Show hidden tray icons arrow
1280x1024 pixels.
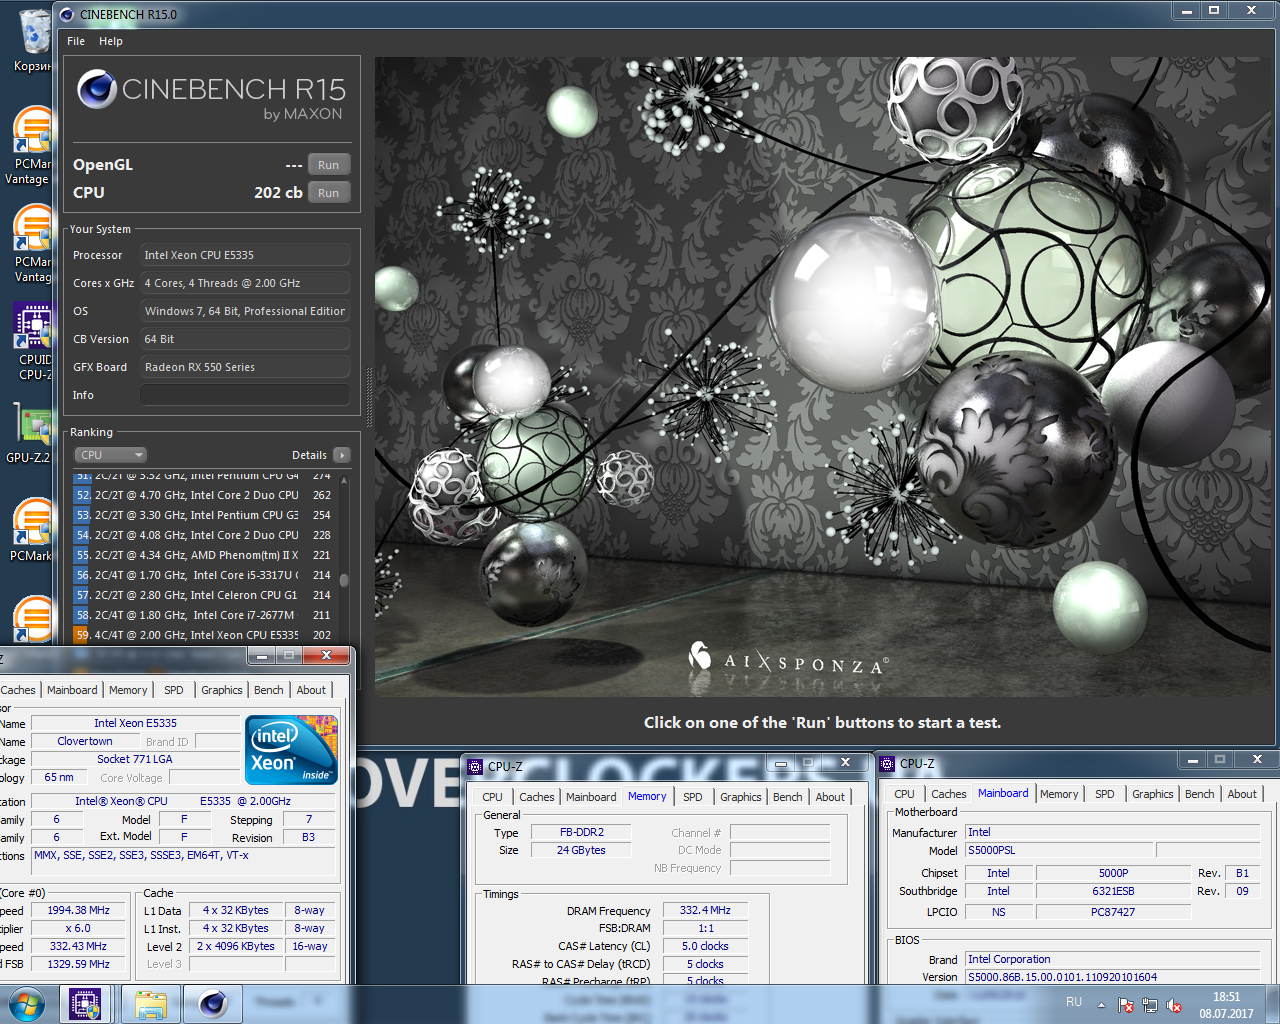tap(1101, 1005)
